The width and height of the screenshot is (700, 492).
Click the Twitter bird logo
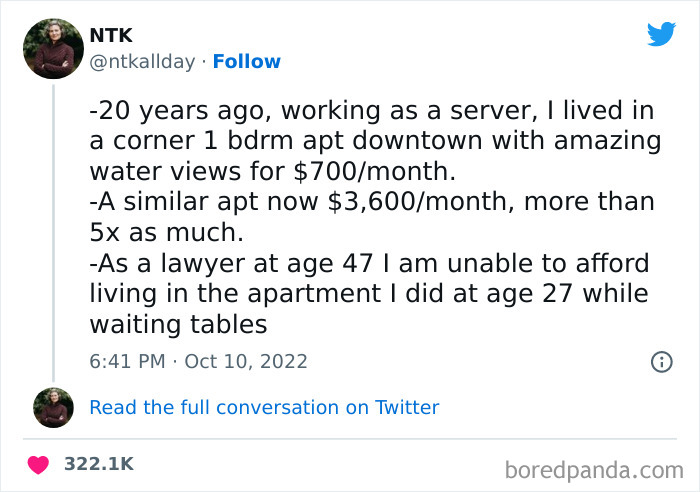pyautogui.click(x=661, y=35)
